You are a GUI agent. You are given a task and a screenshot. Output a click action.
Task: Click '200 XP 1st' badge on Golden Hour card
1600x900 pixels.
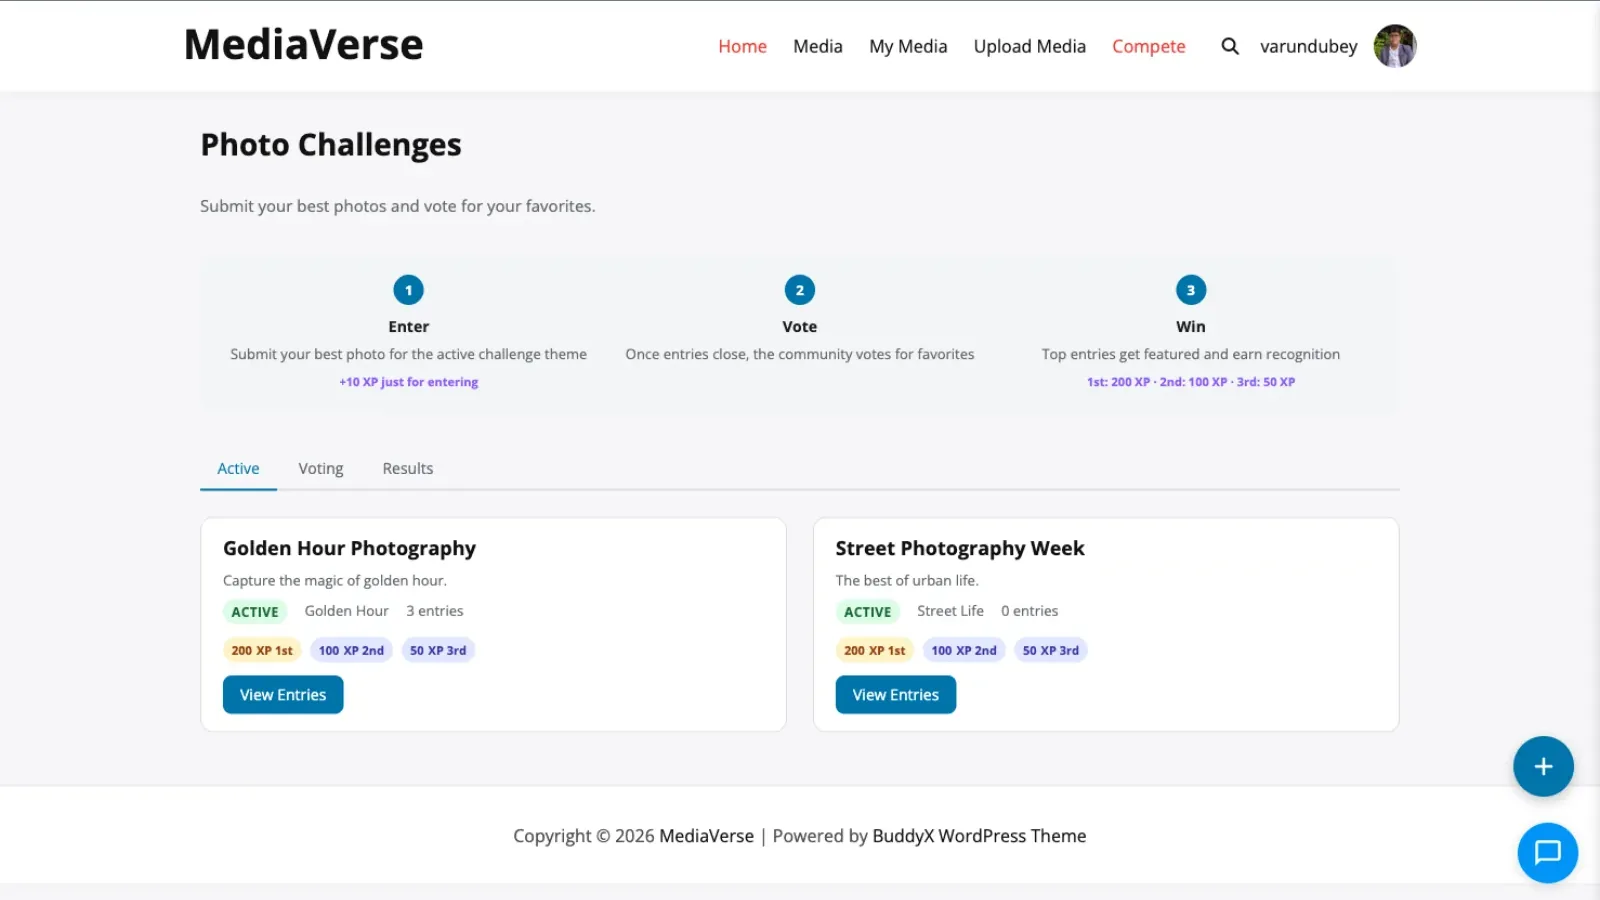point(262,650)
